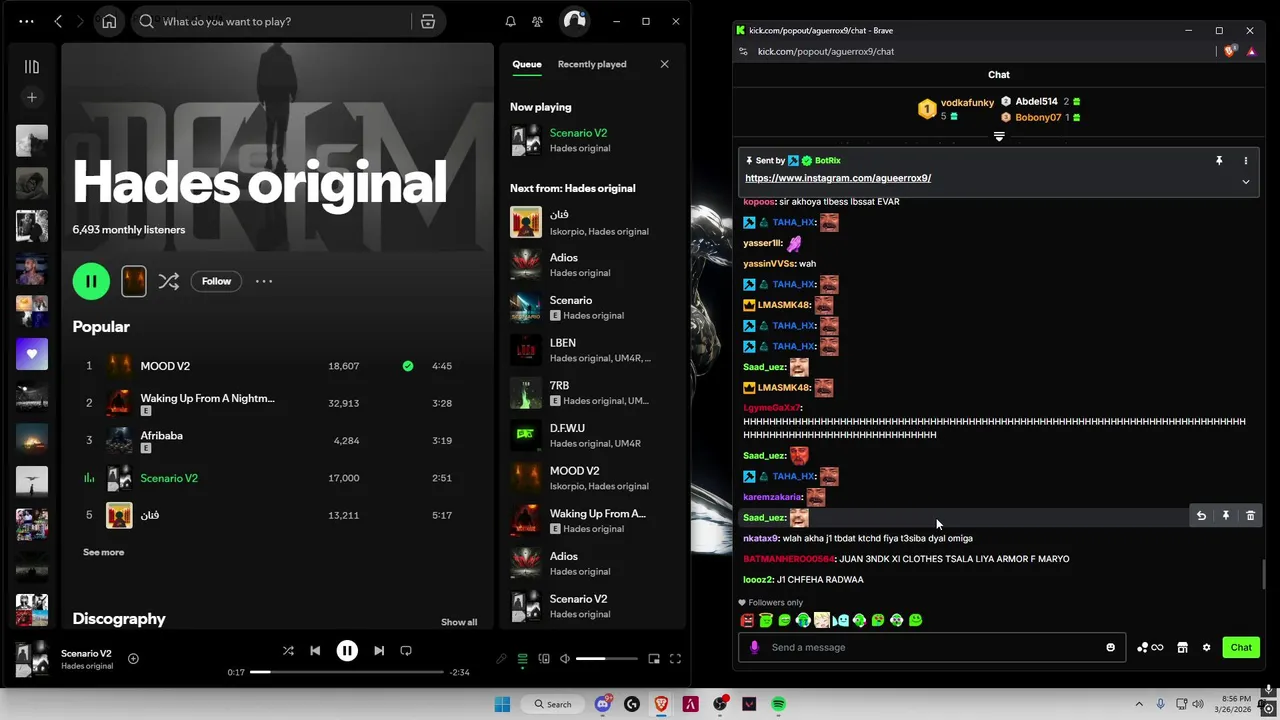Click Show all next to Discography
Image resolution: width=1280 pixels, height=720 pixels.
click(459, 622)
